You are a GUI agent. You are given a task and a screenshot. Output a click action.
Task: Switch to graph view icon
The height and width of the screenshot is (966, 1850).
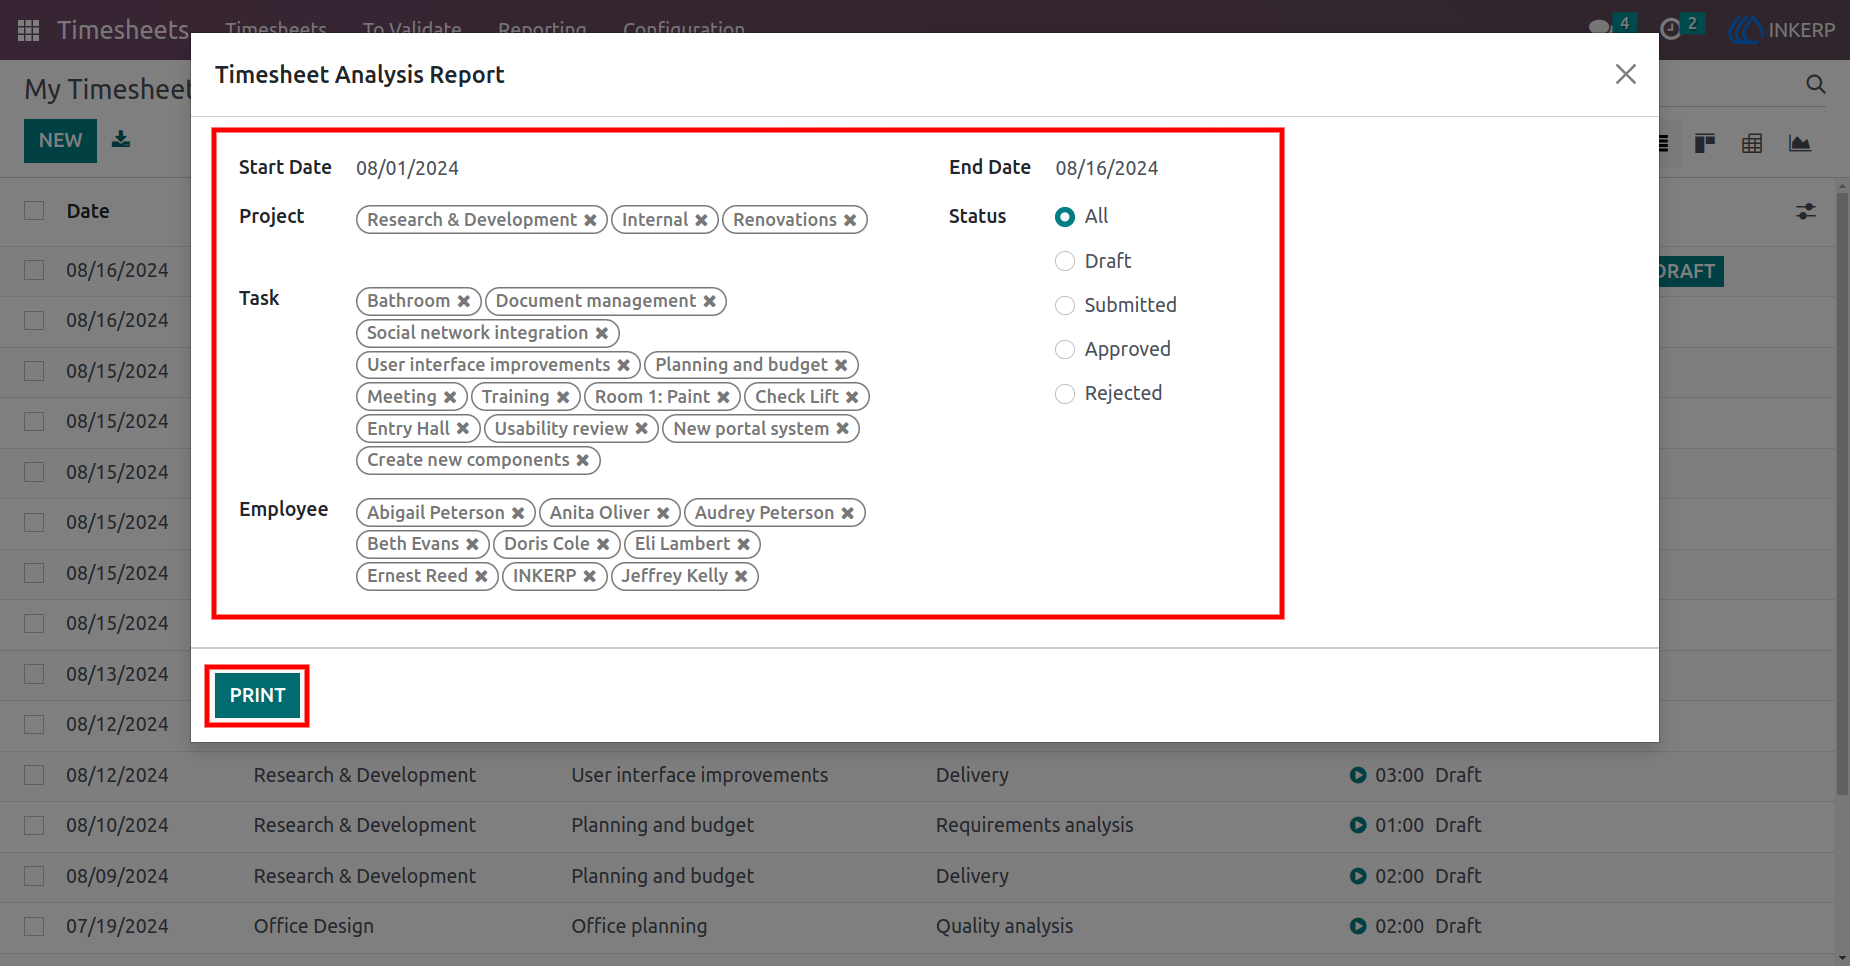pyautogui.click(x=1800, y=143)
